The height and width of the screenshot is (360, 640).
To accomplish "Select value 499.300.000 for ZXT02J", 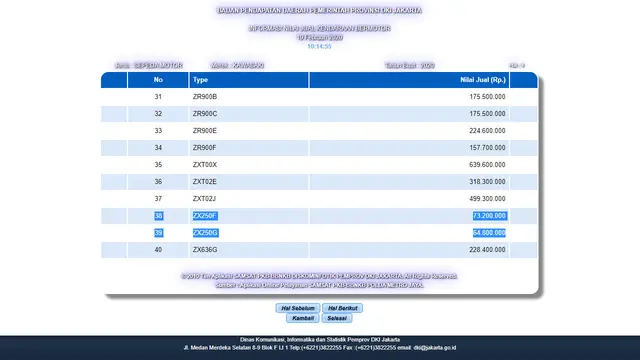I will 487,199.
